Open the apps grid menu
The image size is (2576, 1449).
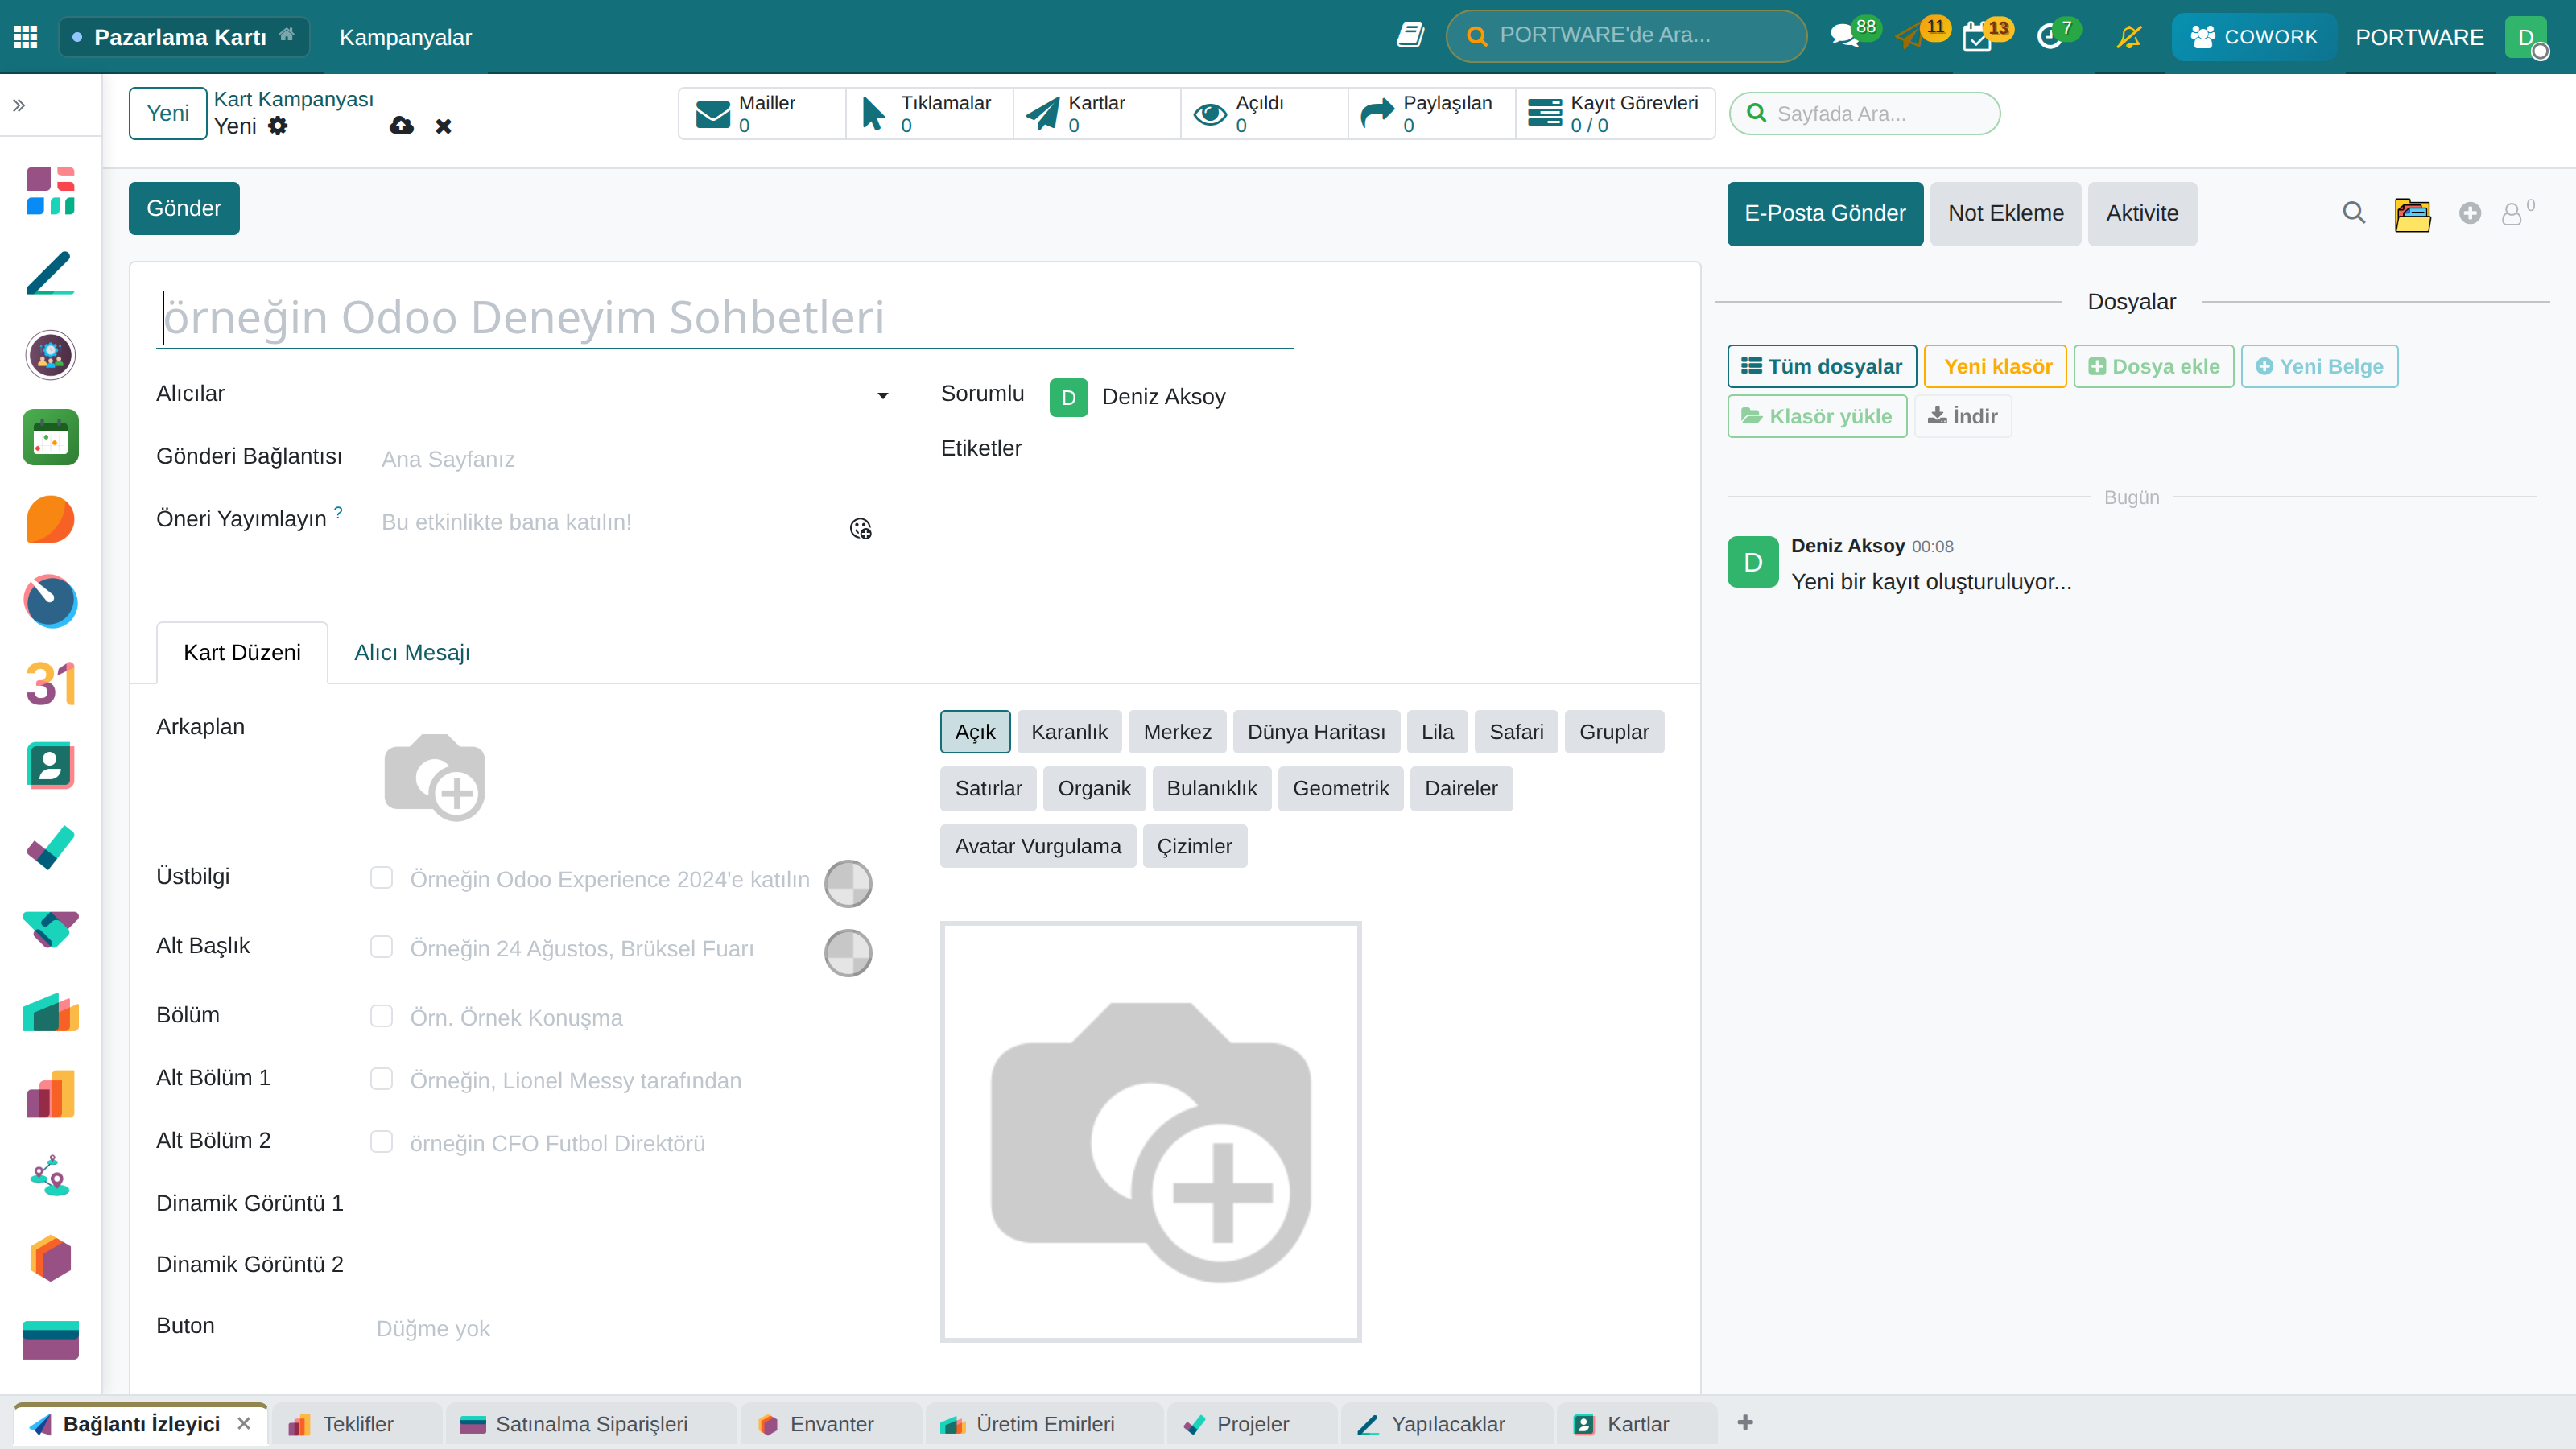pyautogui.click(x=26, y=37)
